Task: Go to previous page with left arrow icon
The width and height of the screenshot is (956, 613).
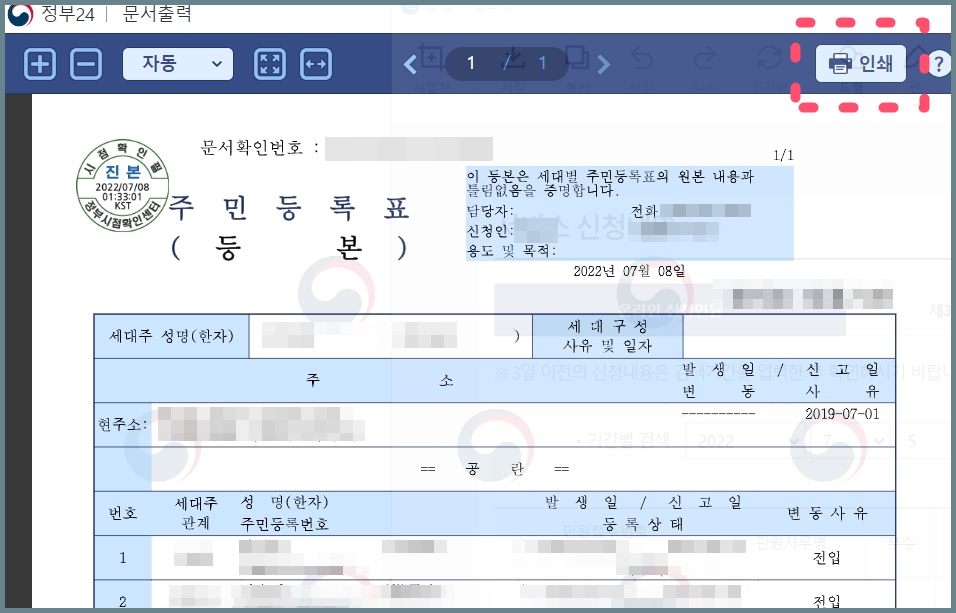Action: (409, 64)
